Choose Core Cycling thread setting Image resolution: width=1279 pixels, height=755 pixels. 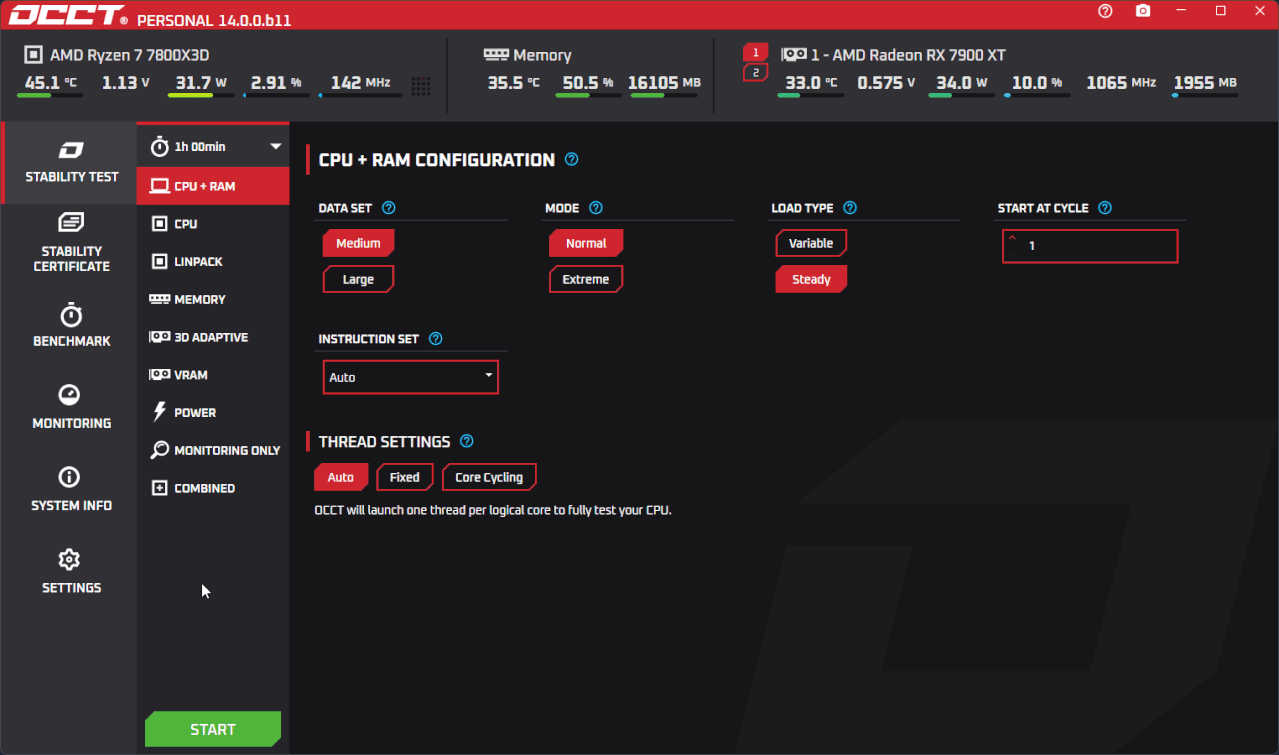coord(489,477)
